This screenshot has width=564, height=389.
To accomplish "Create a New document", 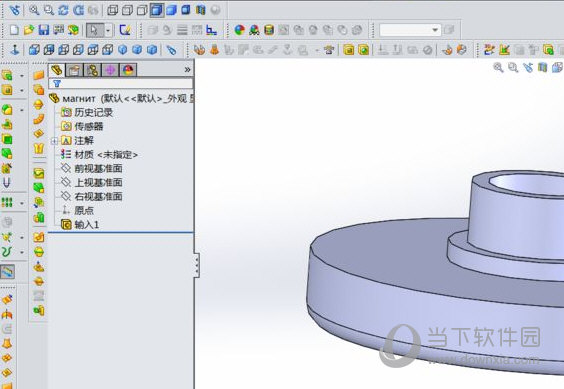I will click(x=14, y=30).
